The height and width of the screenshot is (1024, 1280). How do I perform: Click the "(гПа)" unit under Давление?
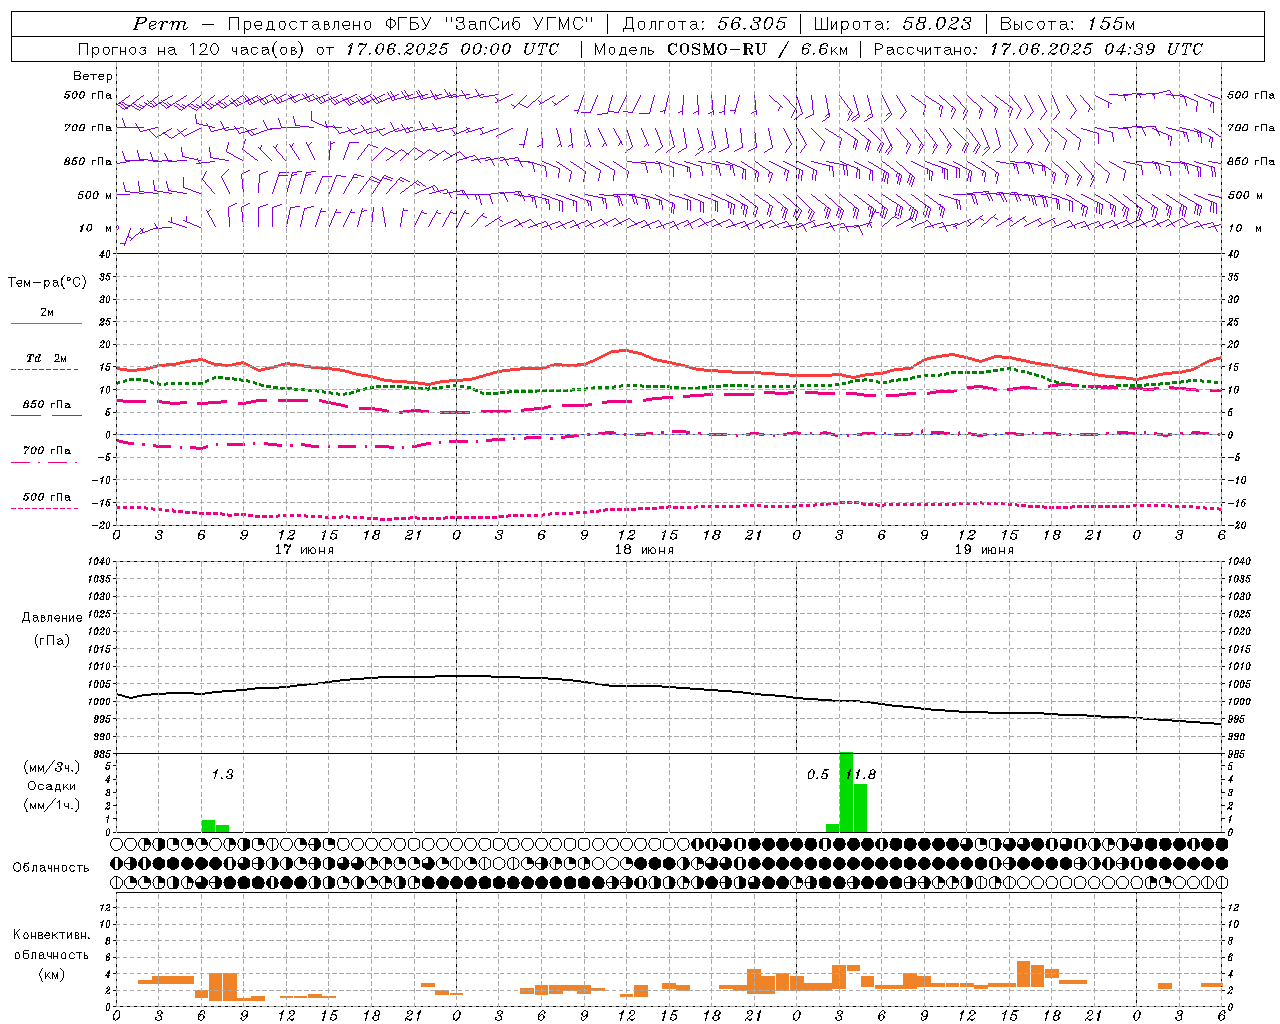click(52, 640)
